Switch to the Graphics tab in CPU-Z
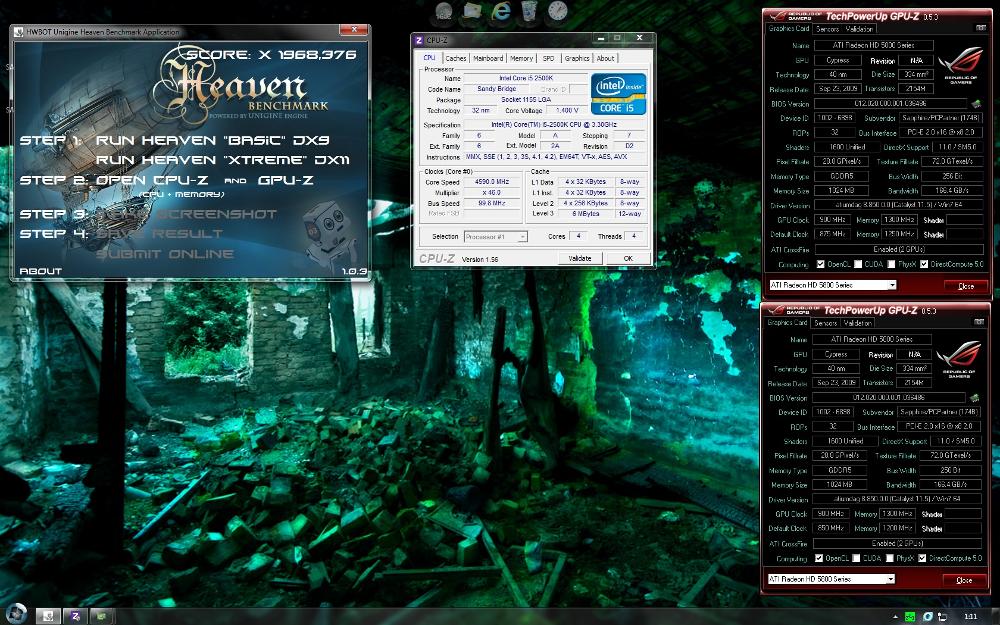 (x=577, y=58)
